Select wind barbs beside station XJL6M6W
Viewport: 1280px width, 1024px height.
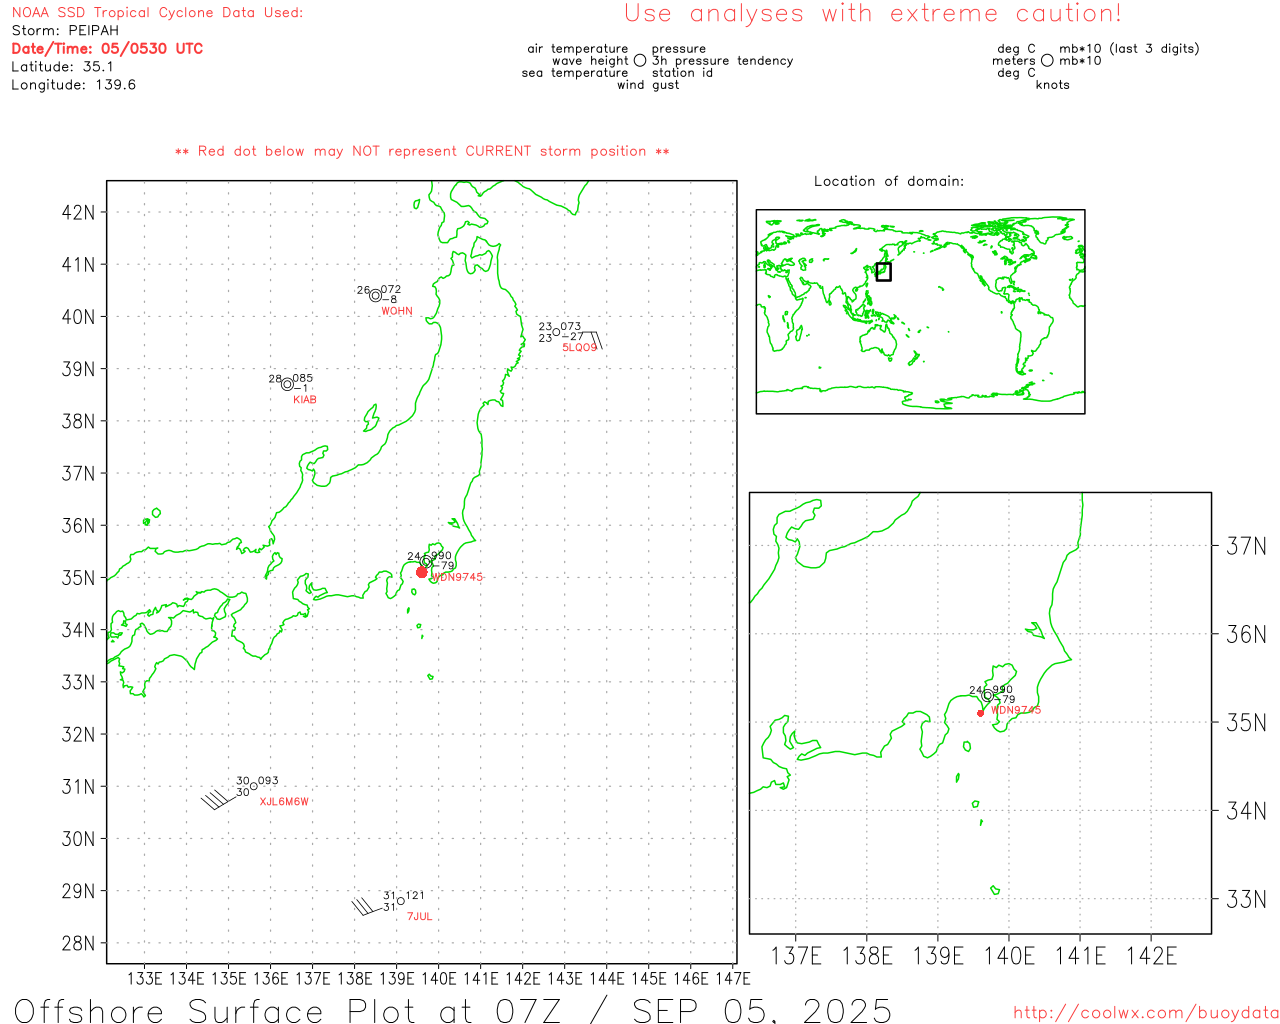[x=218, y=799]
